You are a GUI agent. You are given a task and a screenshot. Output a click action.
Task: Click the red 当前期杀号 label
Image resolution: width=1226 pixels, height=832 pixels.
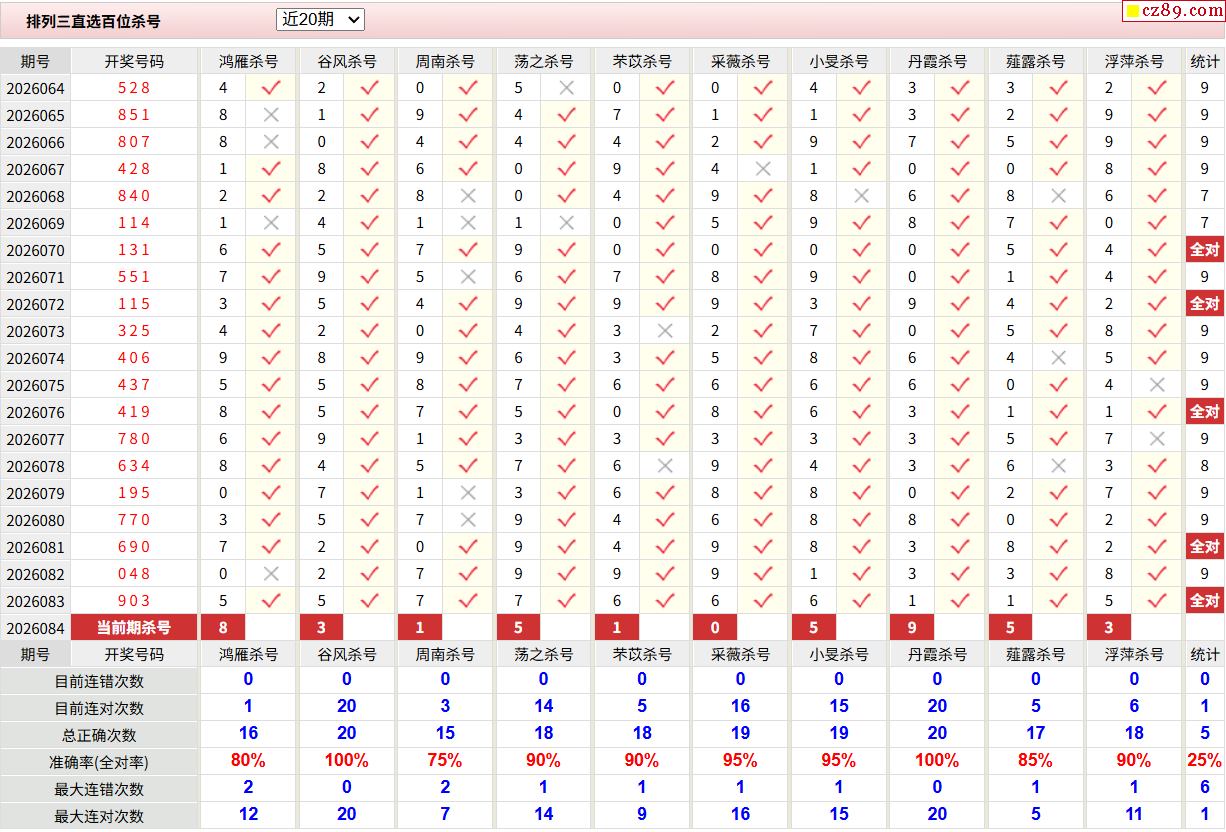pyautogui.click(x=134, y=628)
